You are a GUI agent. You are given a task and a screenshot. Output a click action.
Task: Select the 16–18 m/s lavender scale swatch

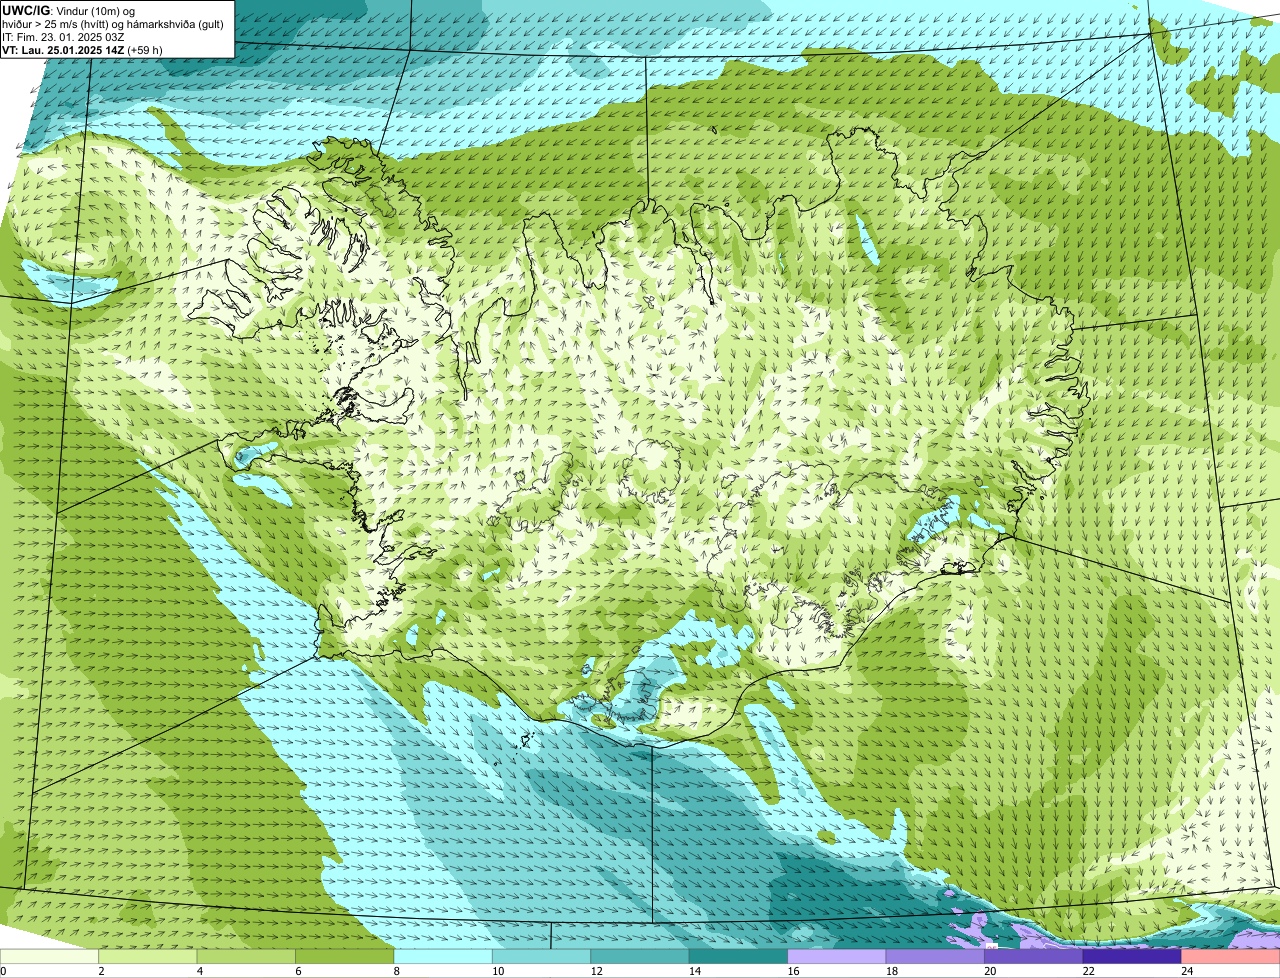point(838,956)
